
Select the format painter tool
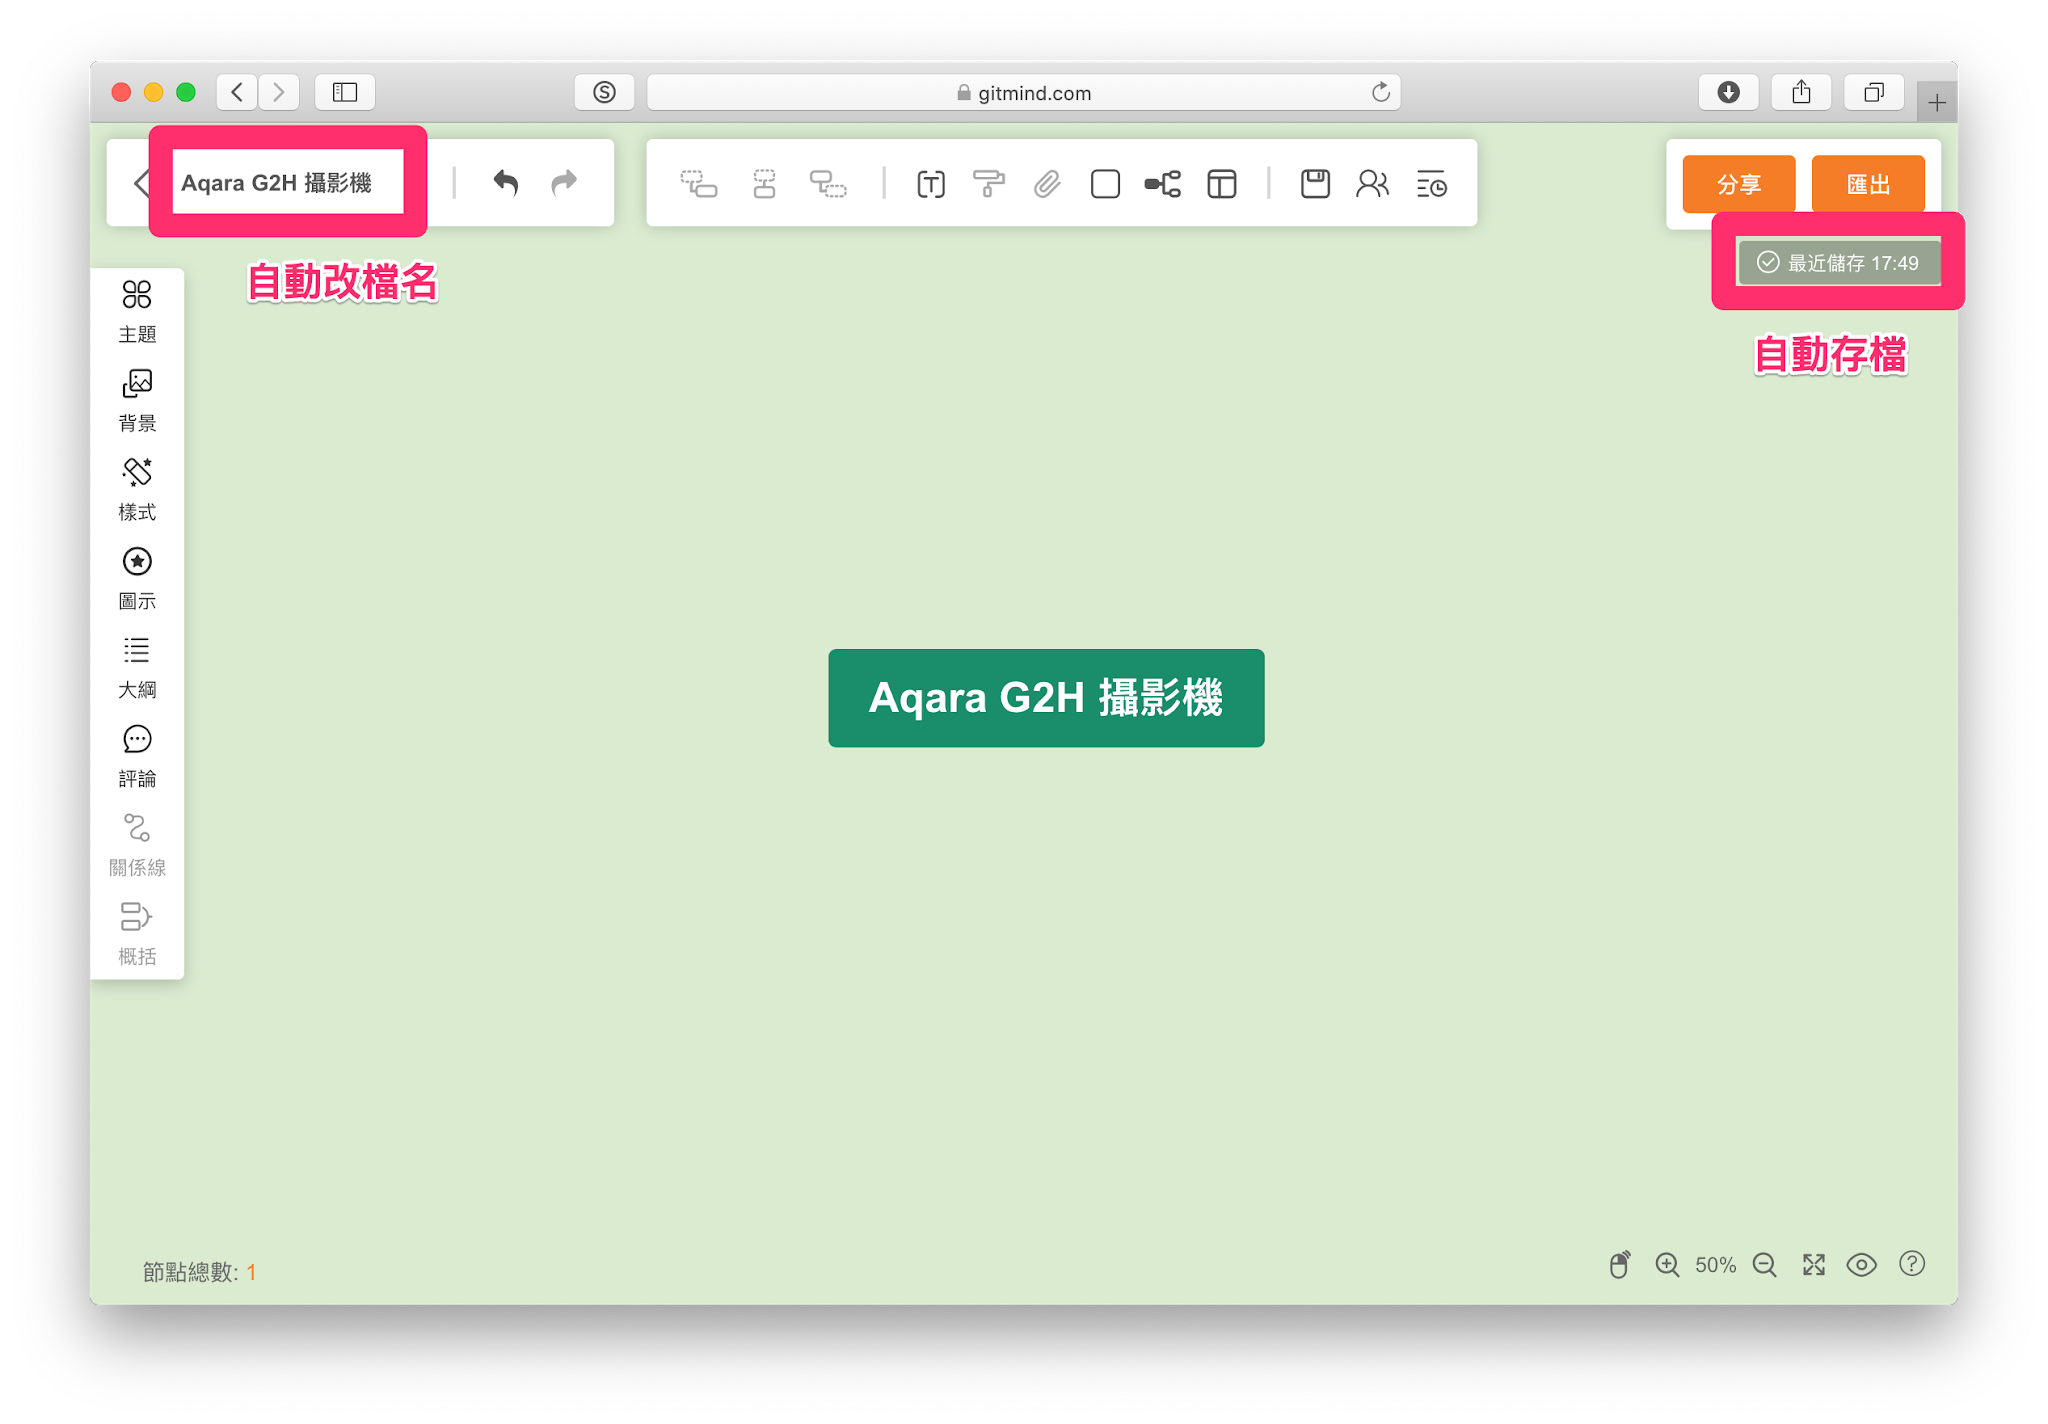[989, 184]
